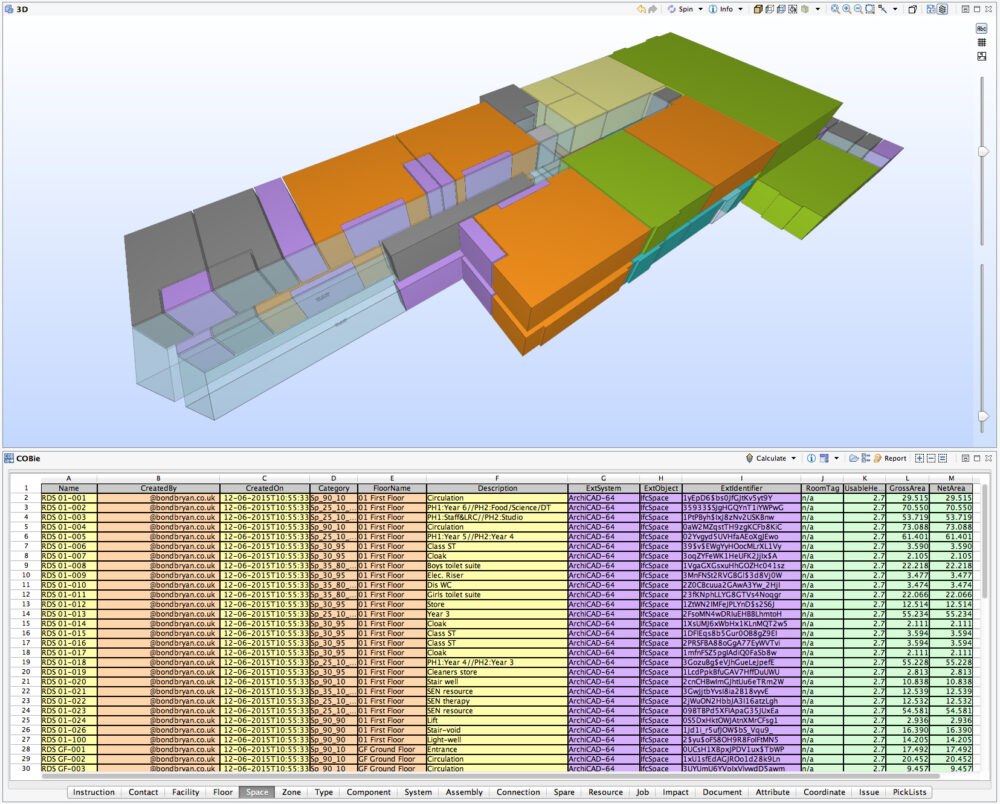
Task: Open the Info dropdown arrow in 3D toolbar
Action: [x=740, y=10]
